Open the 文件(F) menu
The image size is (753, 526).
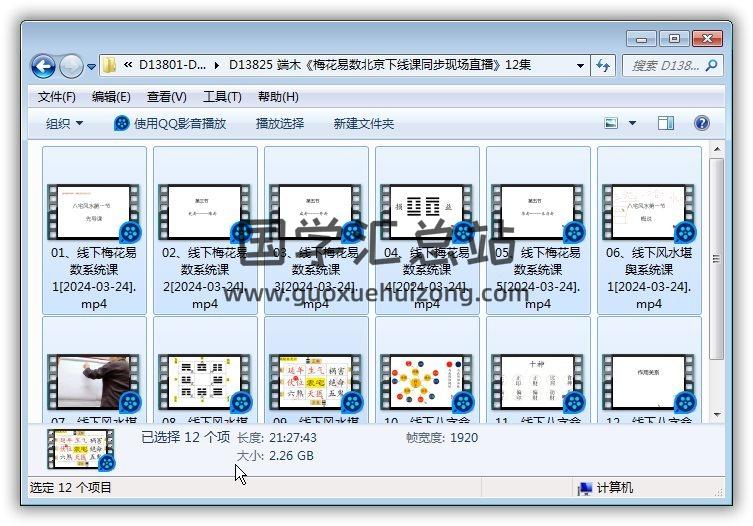coord(57,97)
